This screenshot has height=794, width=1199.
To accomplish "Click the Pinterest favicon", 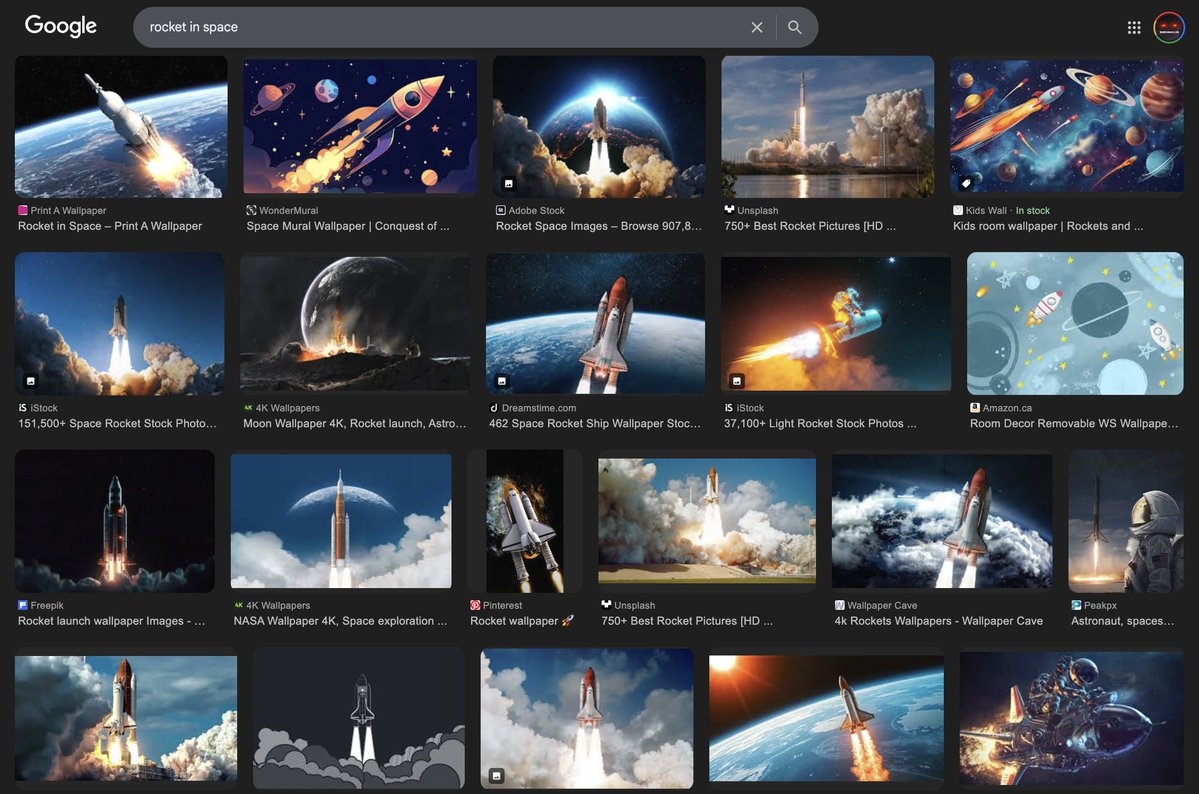I will [x=475, y=605].
